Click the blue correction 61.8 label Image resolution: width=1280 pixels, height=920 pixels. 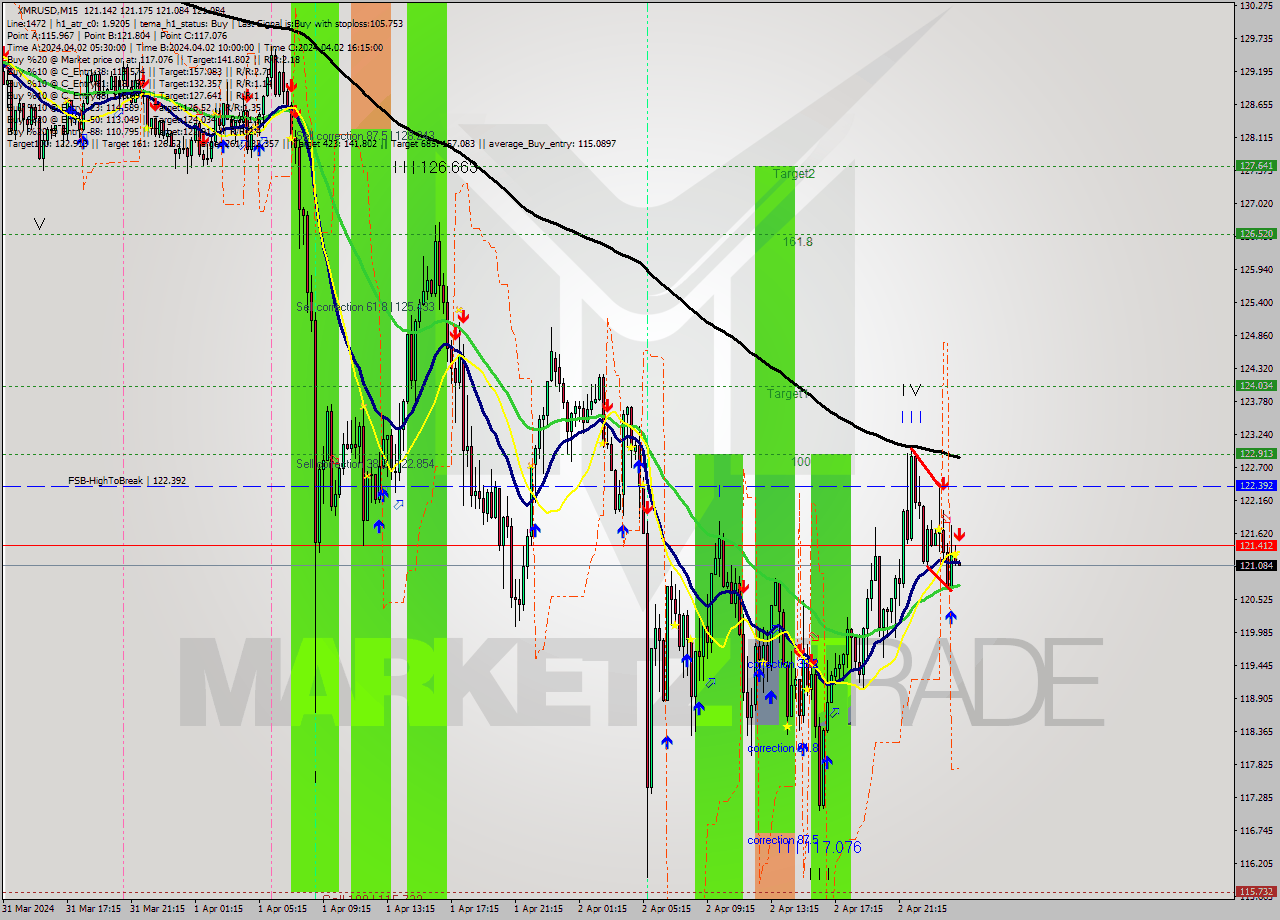[x=782, y=748]
